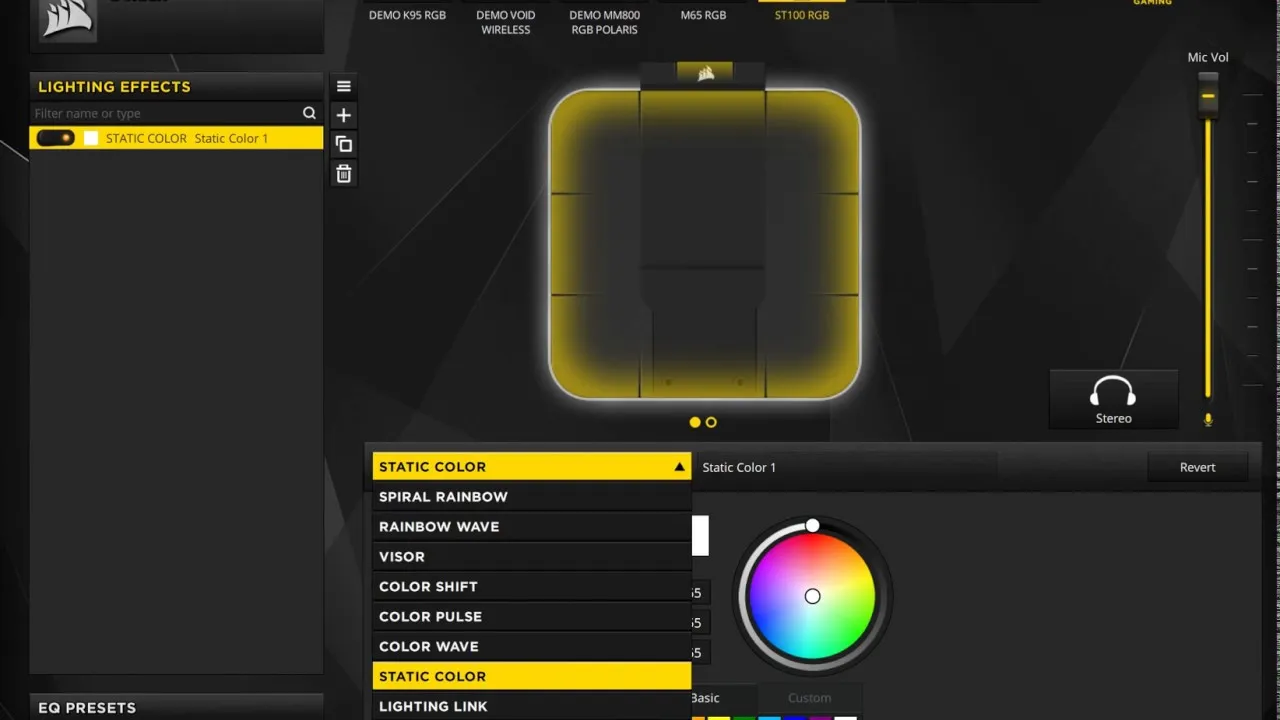
Task: Click the center point of the color wheel
Action: 812,596
